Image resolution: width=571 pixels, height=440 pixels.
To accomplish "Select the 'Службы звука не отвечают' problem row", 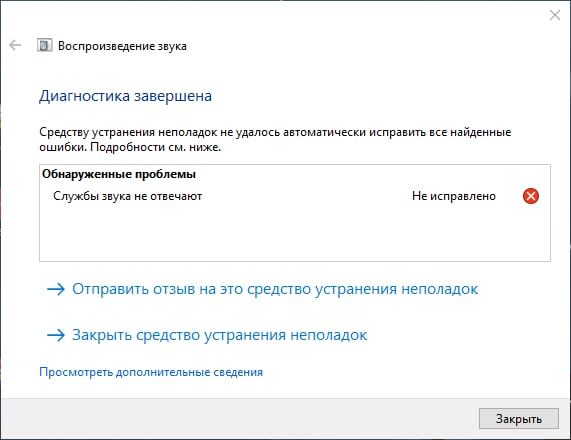I will 295,196.
